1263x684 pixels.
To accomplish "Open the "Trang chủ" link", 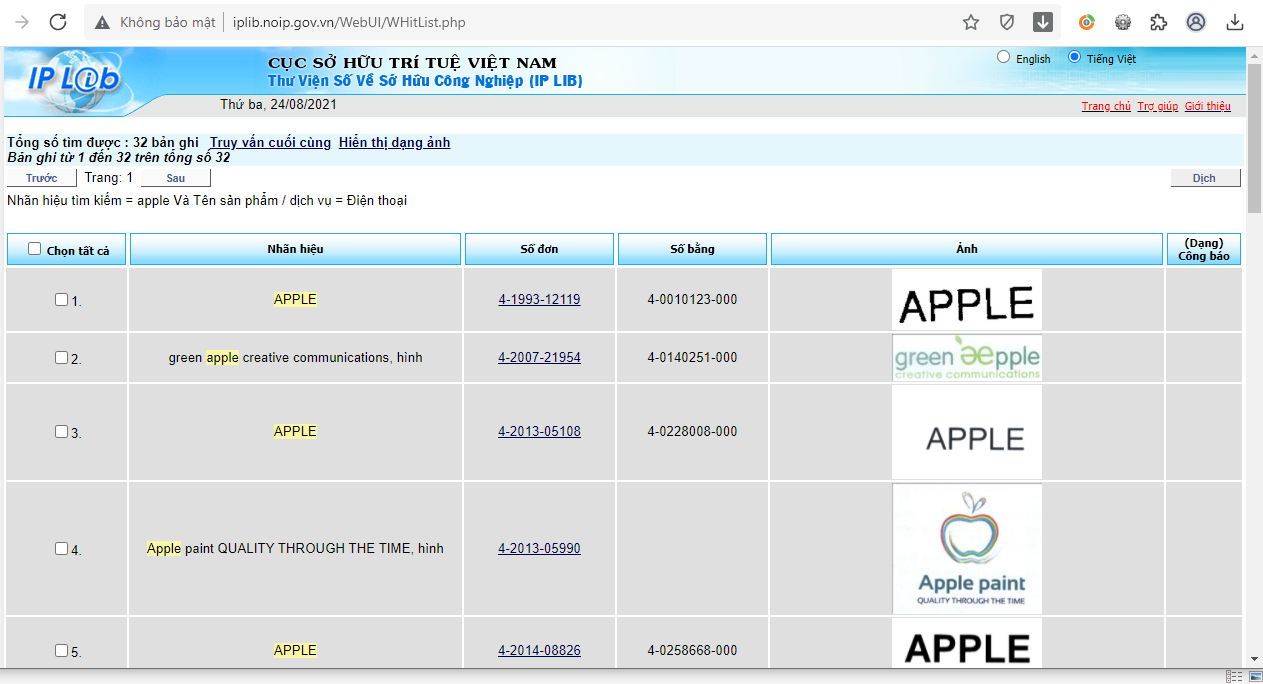I will (x=1105, y=106).
